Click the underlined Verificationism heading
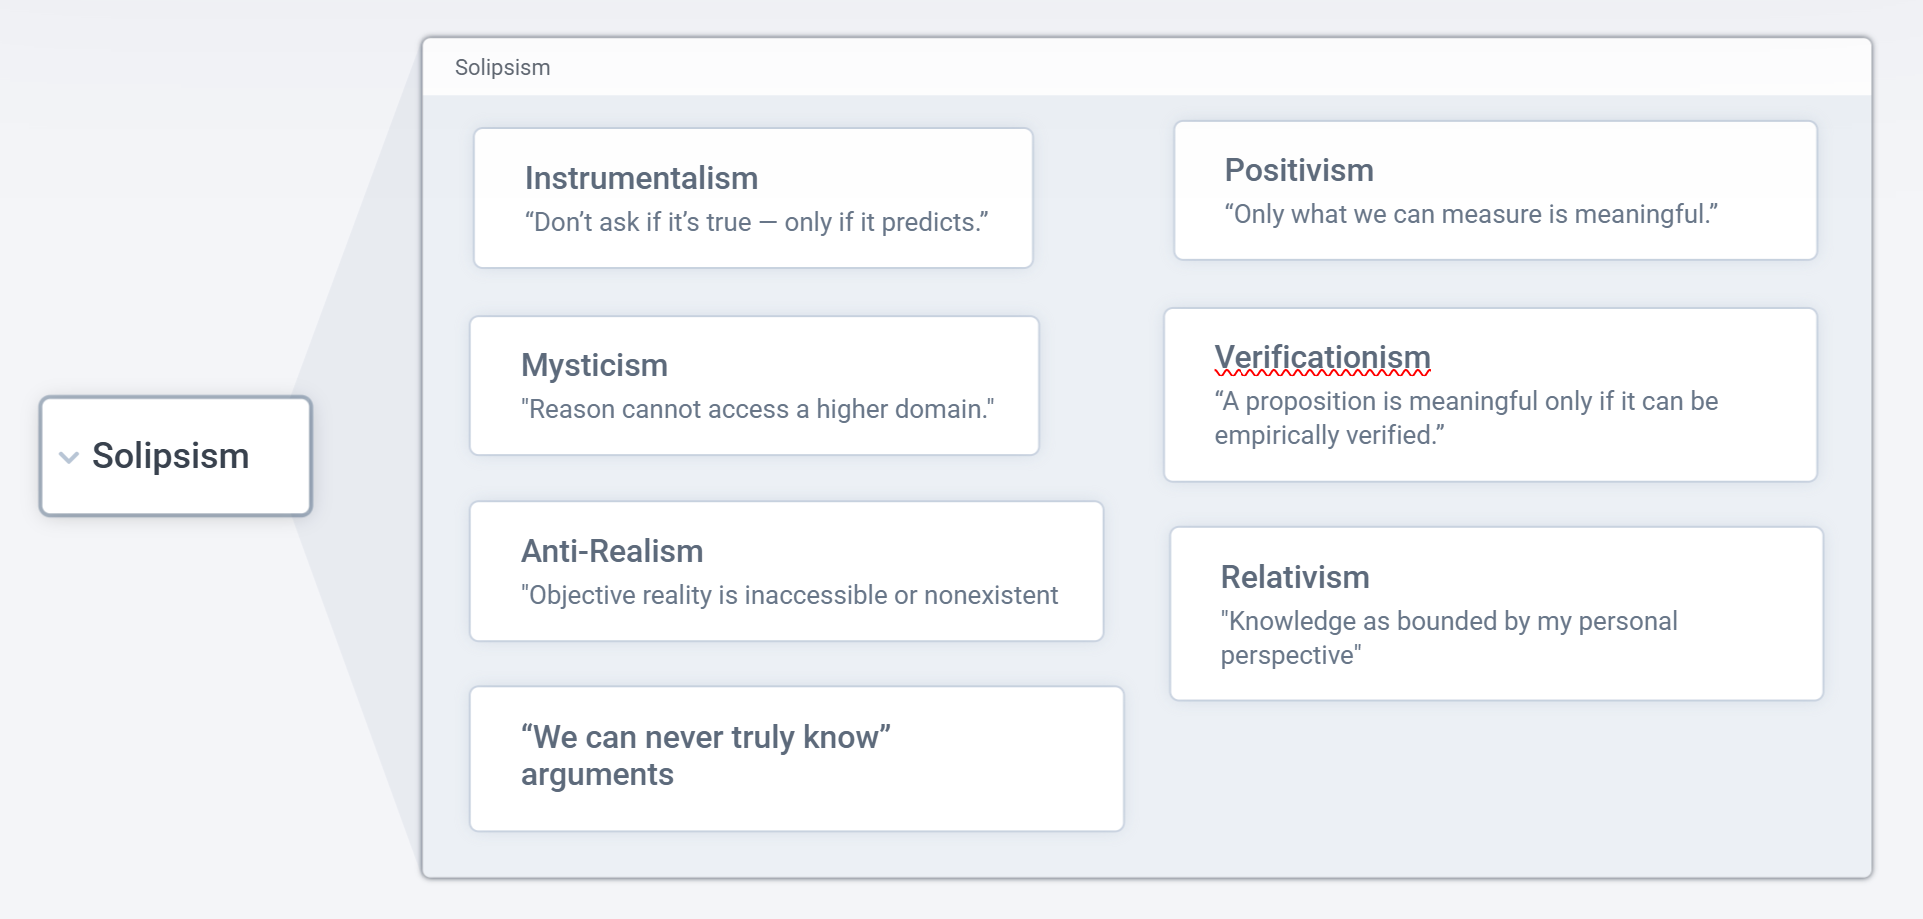 [1322, 357]
